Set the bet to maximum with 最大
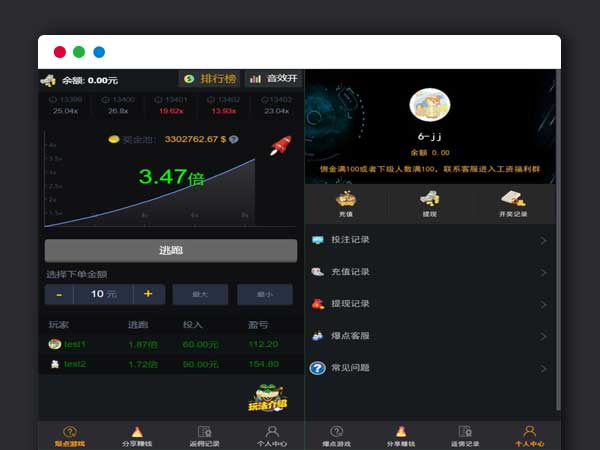 (200, 294)
